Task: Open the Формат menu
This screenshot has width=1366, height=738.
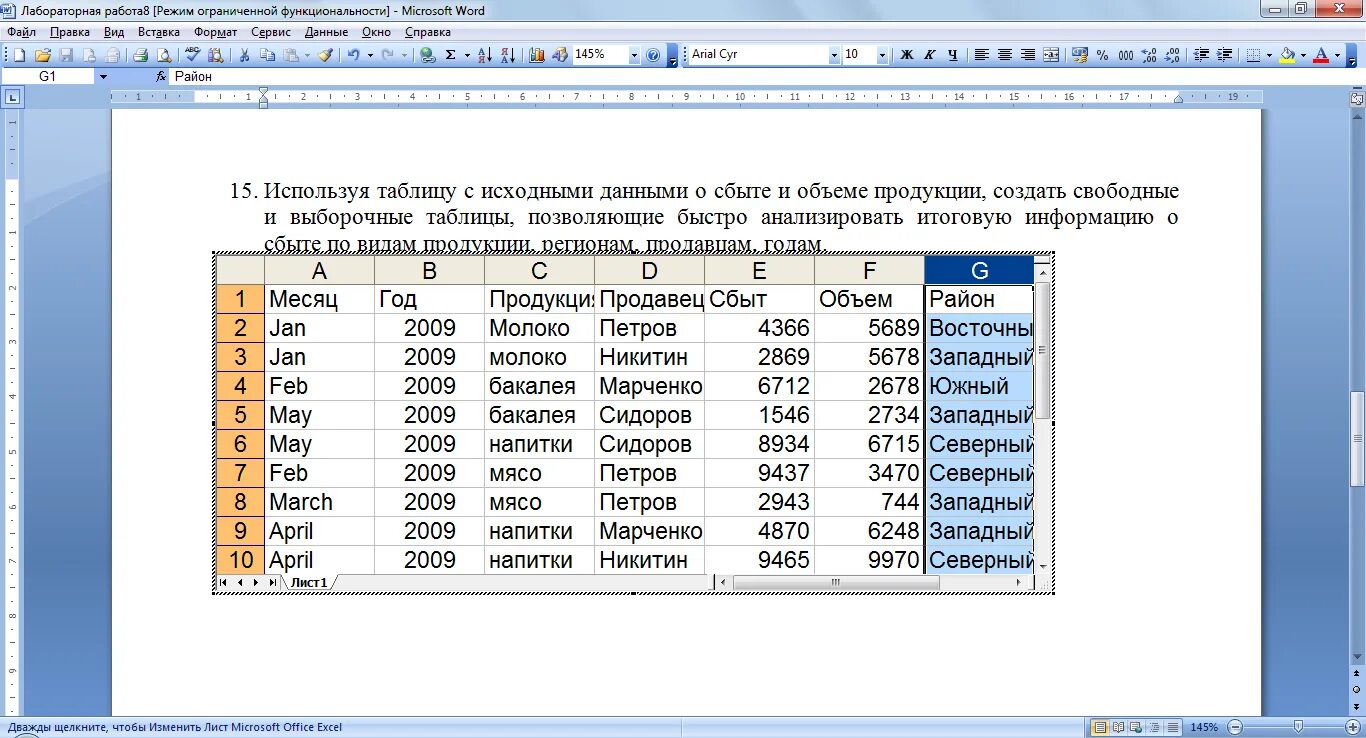Action: (216, 32)
